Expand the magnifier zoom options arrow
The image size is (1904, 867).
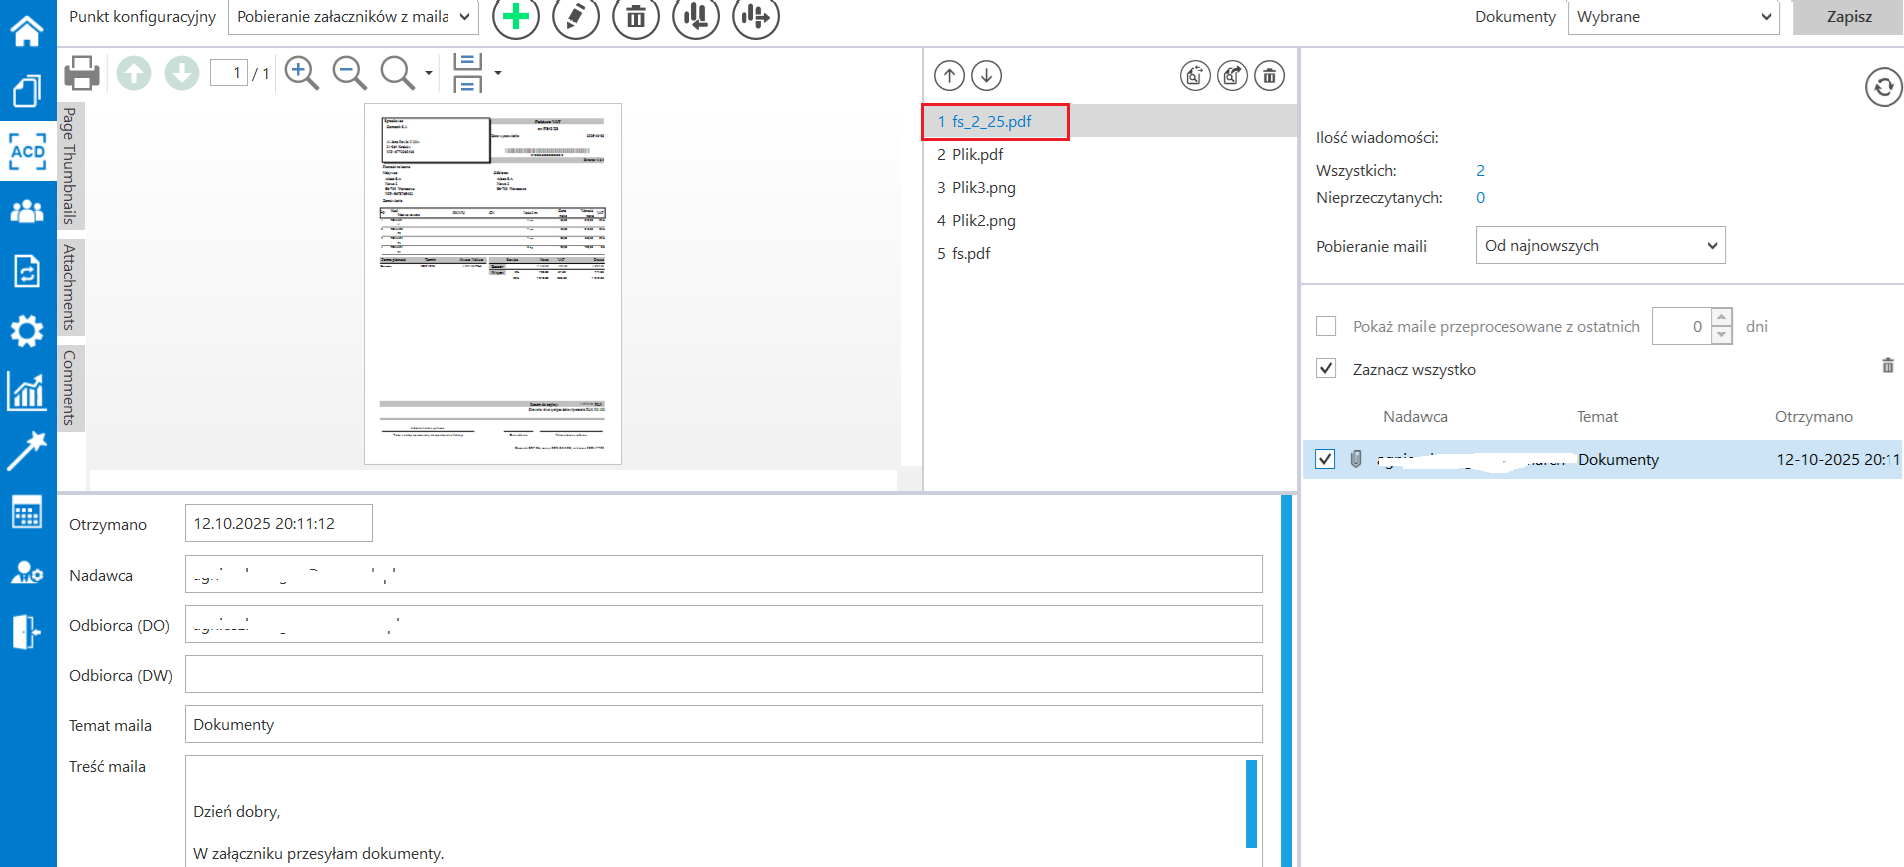429,73
